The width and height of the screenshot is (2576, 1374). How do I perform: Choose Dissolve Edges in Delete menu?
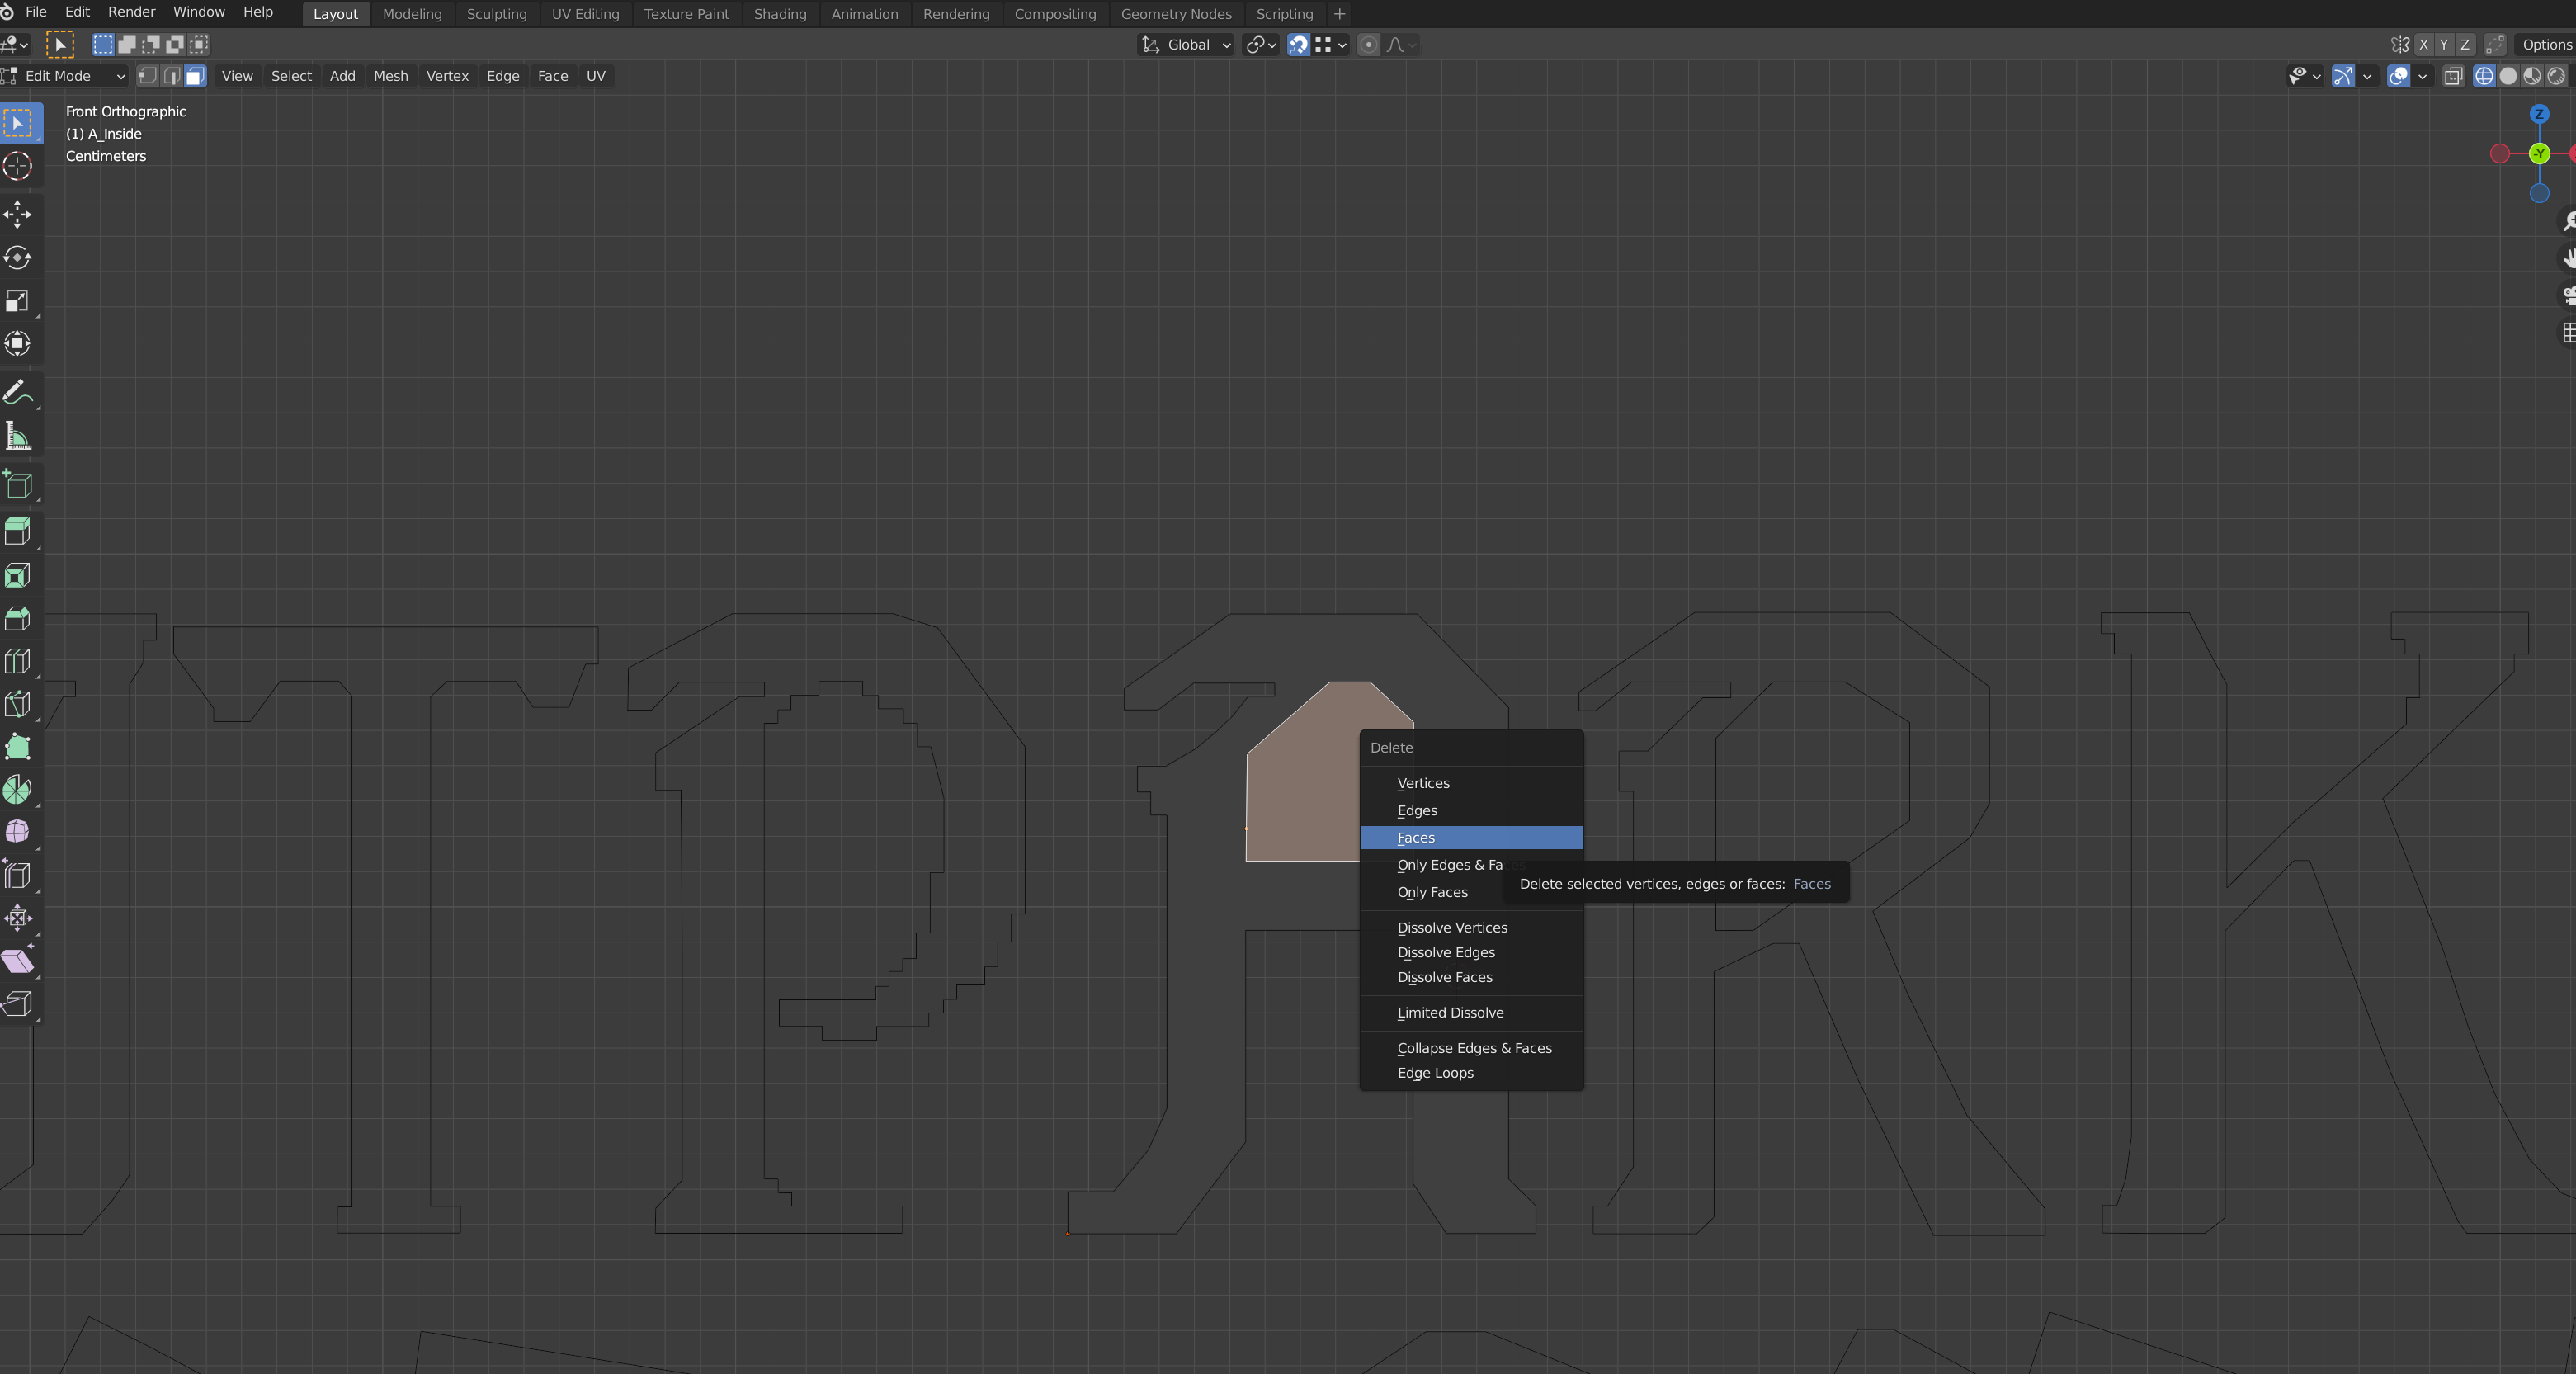[1471, 952]
